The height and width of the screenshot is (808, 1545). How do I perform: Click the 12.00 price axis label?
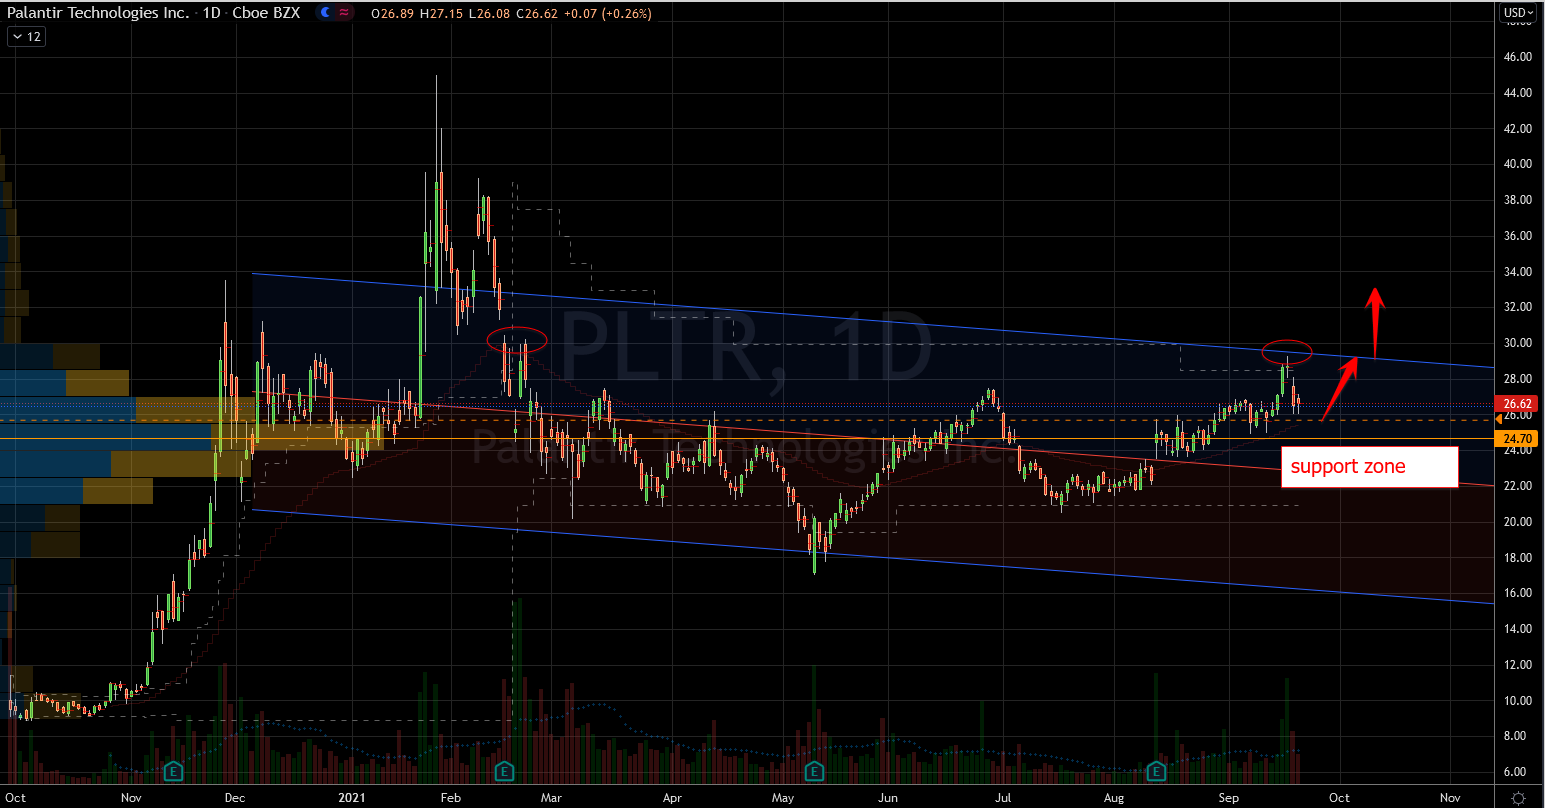coord(1519,665)
